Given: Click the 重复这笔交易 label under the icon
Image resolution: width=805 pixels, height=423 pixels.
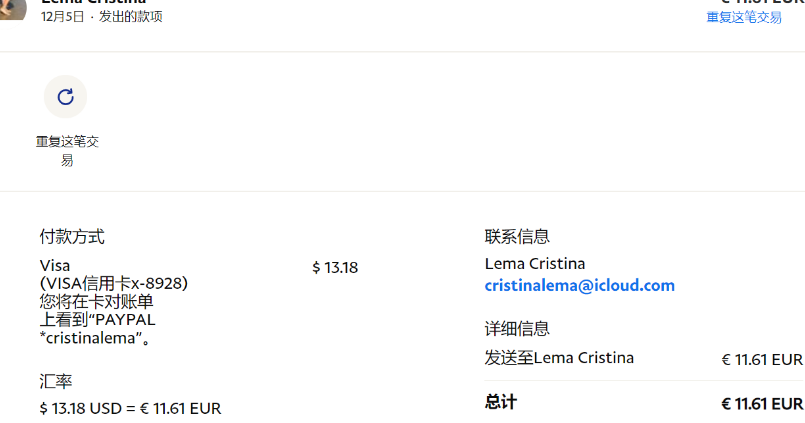Looking at the screenshot, I should (67, 151).
